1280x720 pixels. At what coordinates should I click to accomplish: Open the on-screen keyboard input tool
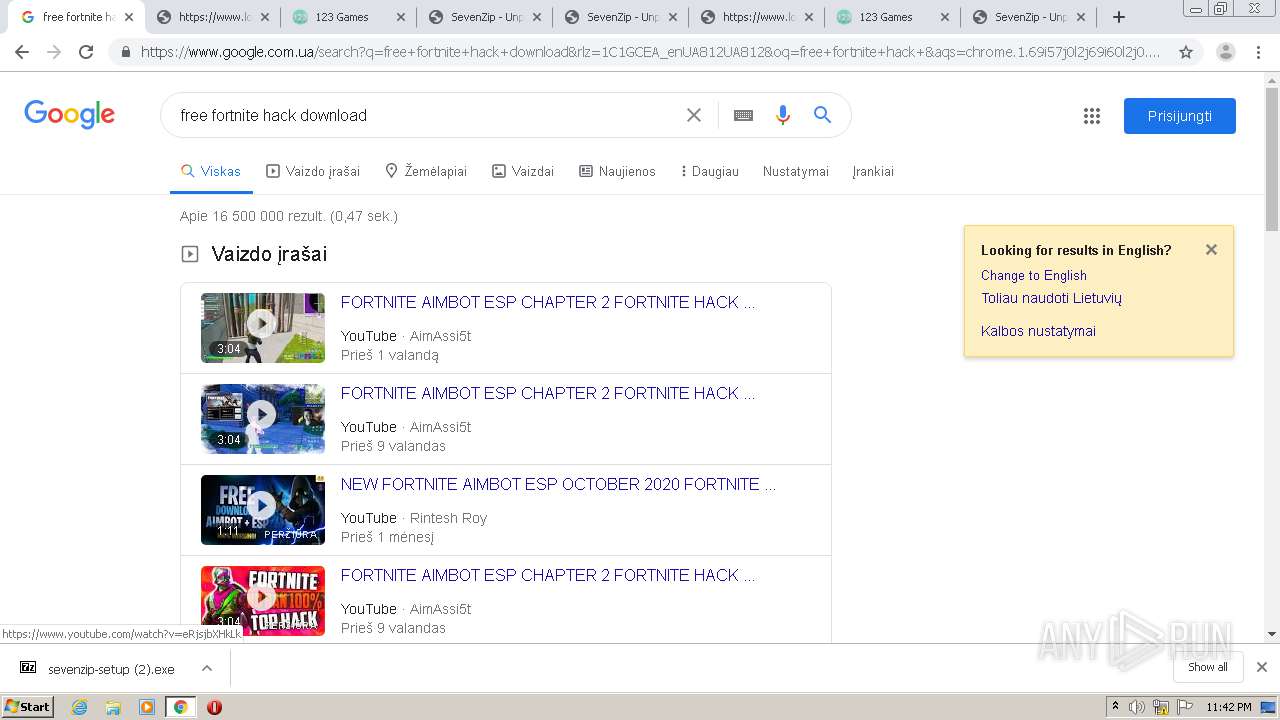coord(743,115)
